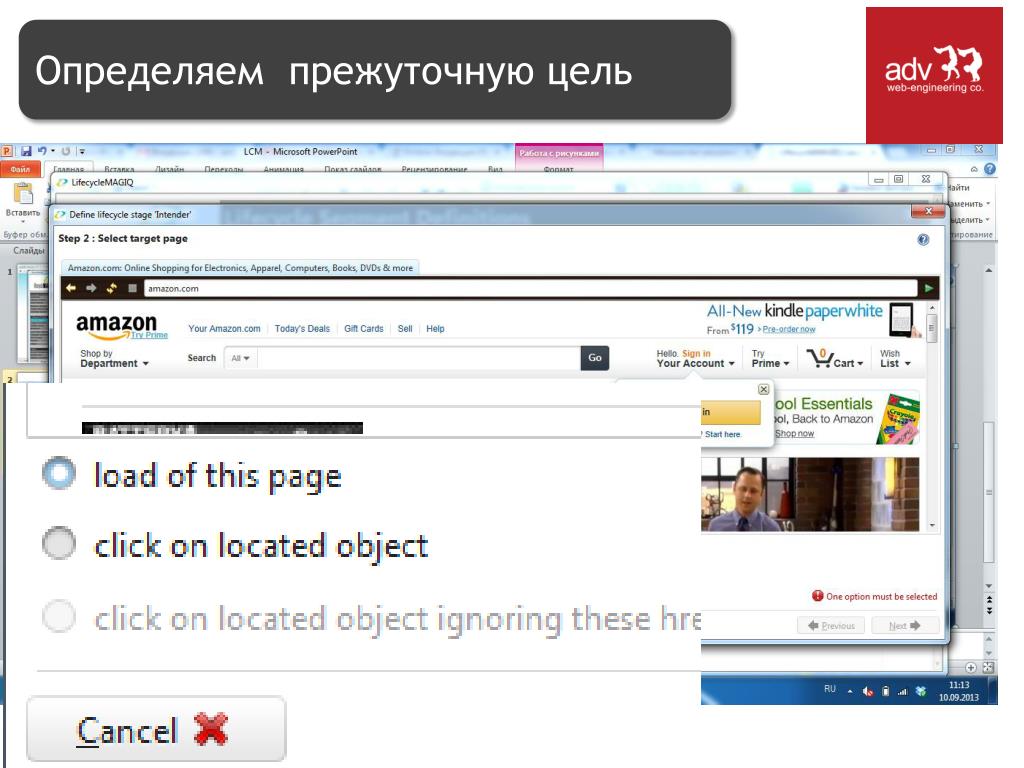
Task: Click the Amazon Help link
Action: [x=435, y=328]
